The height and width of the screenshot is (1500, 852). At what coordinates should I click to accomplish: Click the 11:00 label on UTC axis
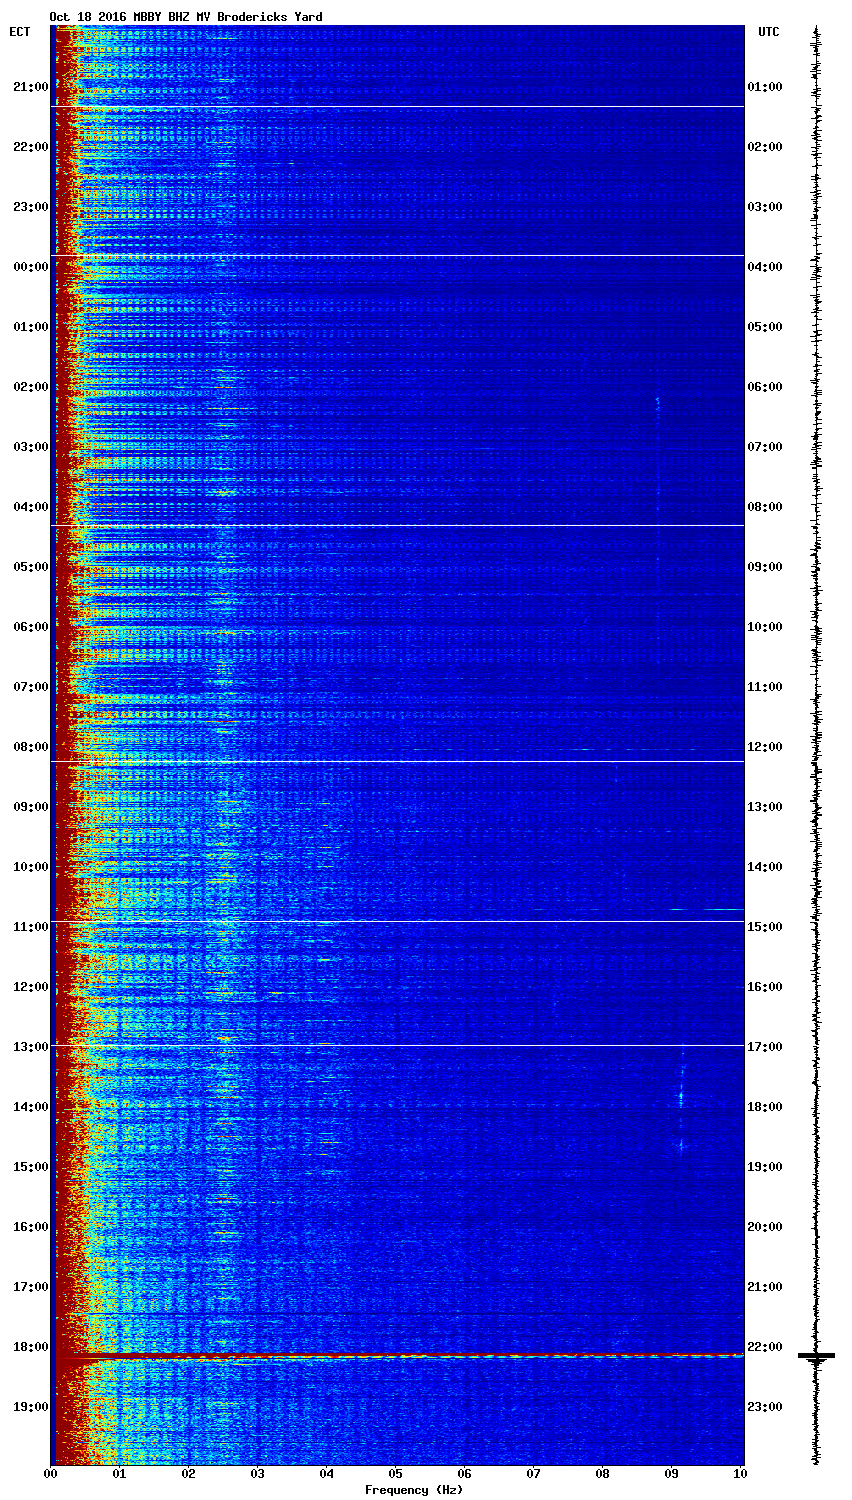(x=765, y=687)
